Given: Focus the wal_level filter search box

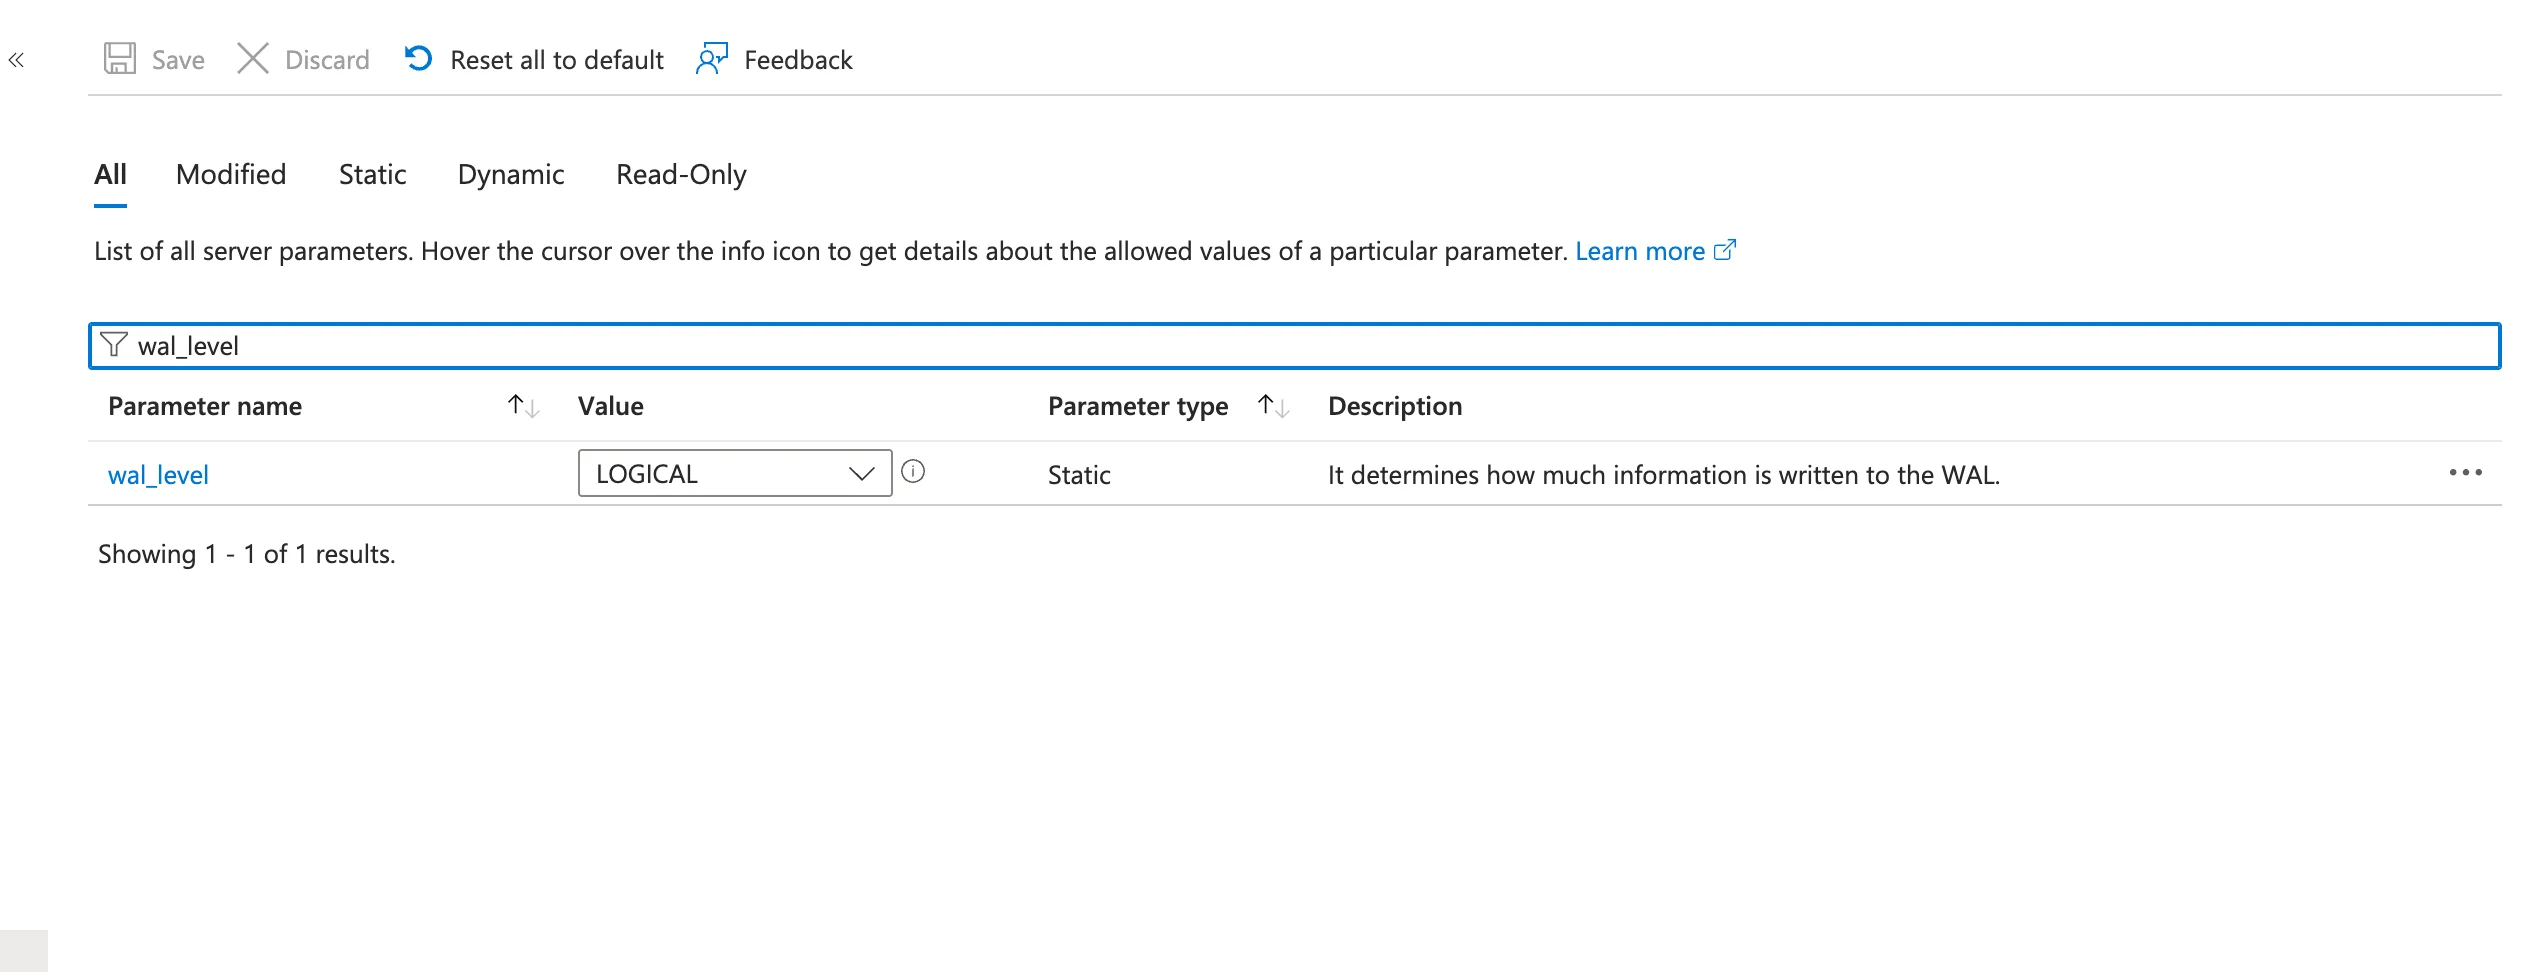Looking at the screenshot, I should click(1300, 346).
